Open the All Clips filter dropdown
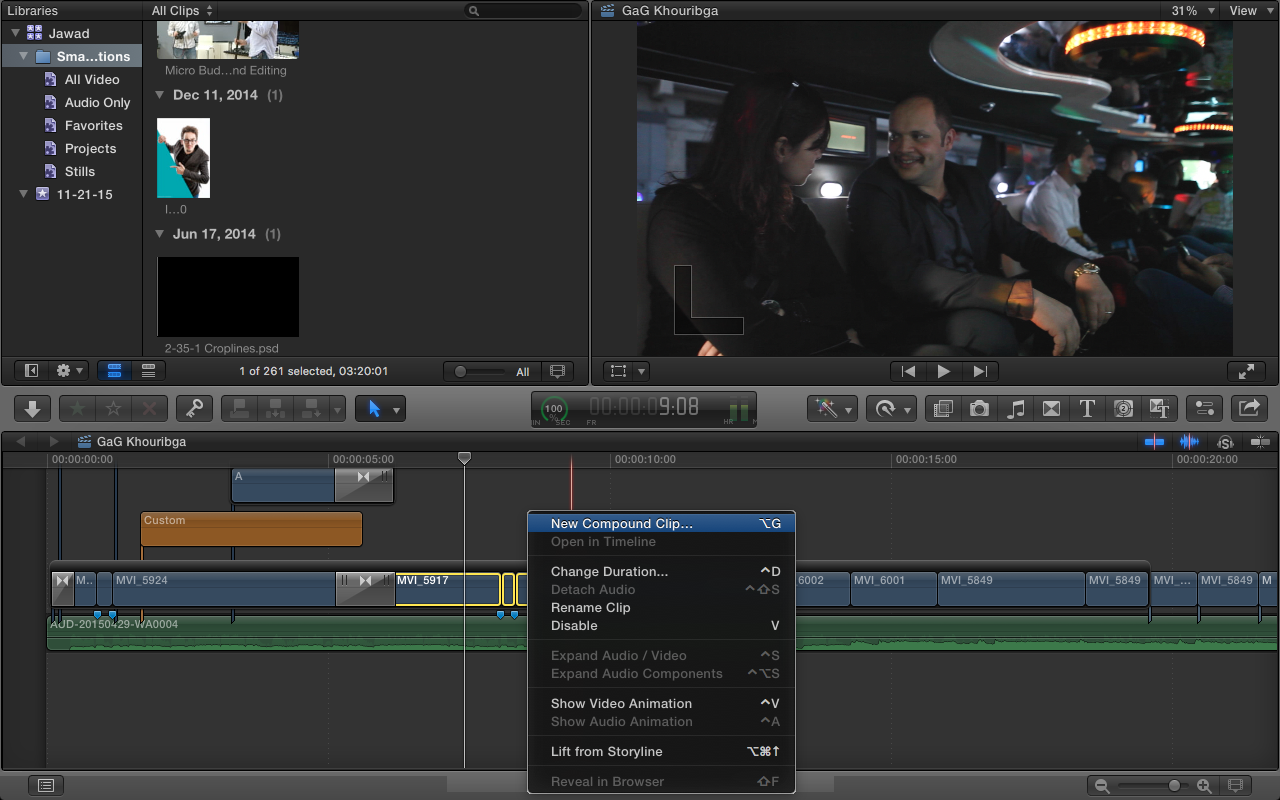This screenshot has width=1280, height=800. [x=182, y=11]
